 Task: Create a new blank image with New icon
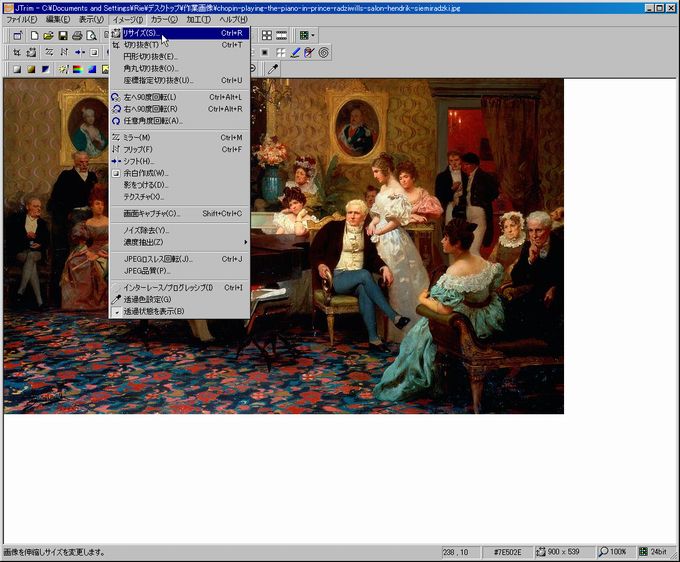(x=34, y=36)
